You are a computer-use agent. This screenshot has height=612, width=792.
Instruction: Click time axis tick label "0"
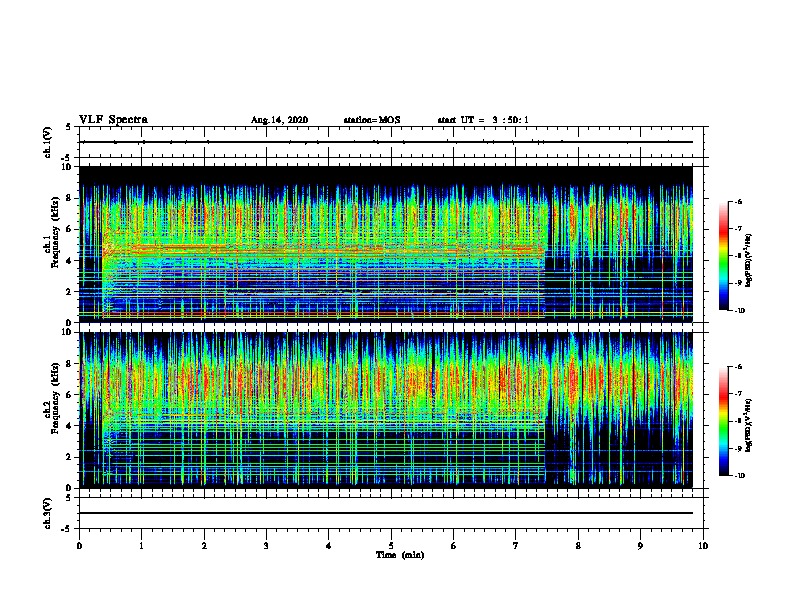pos(79,546)
